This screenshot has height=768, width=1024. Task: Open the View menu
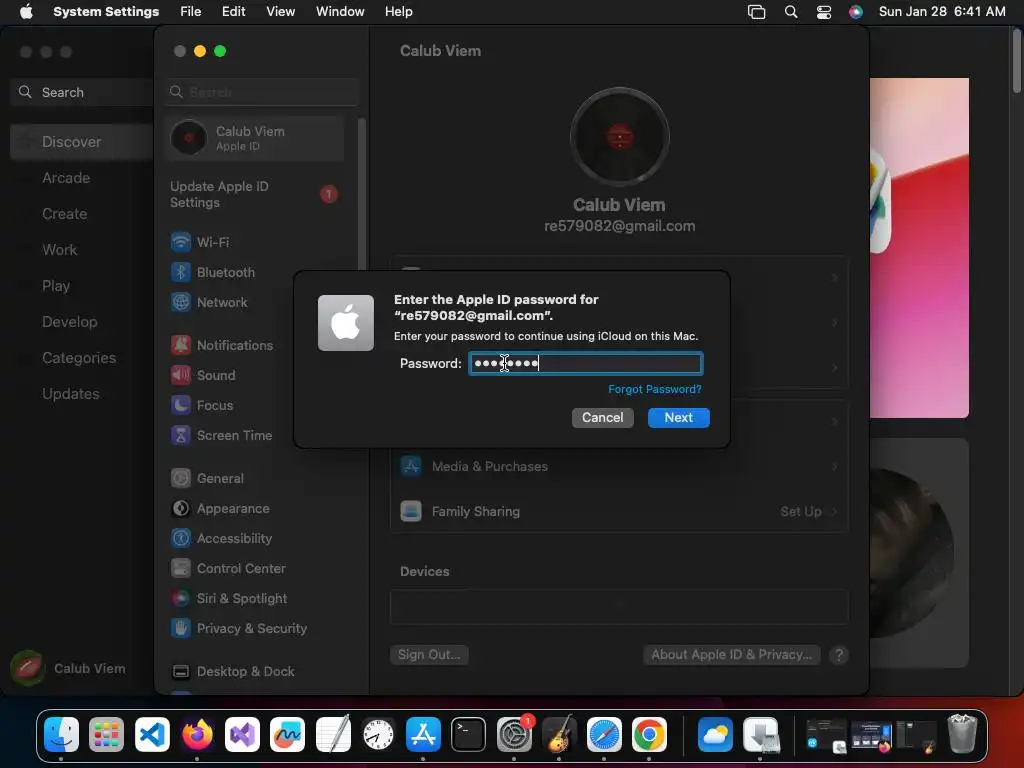coord(280,12)
